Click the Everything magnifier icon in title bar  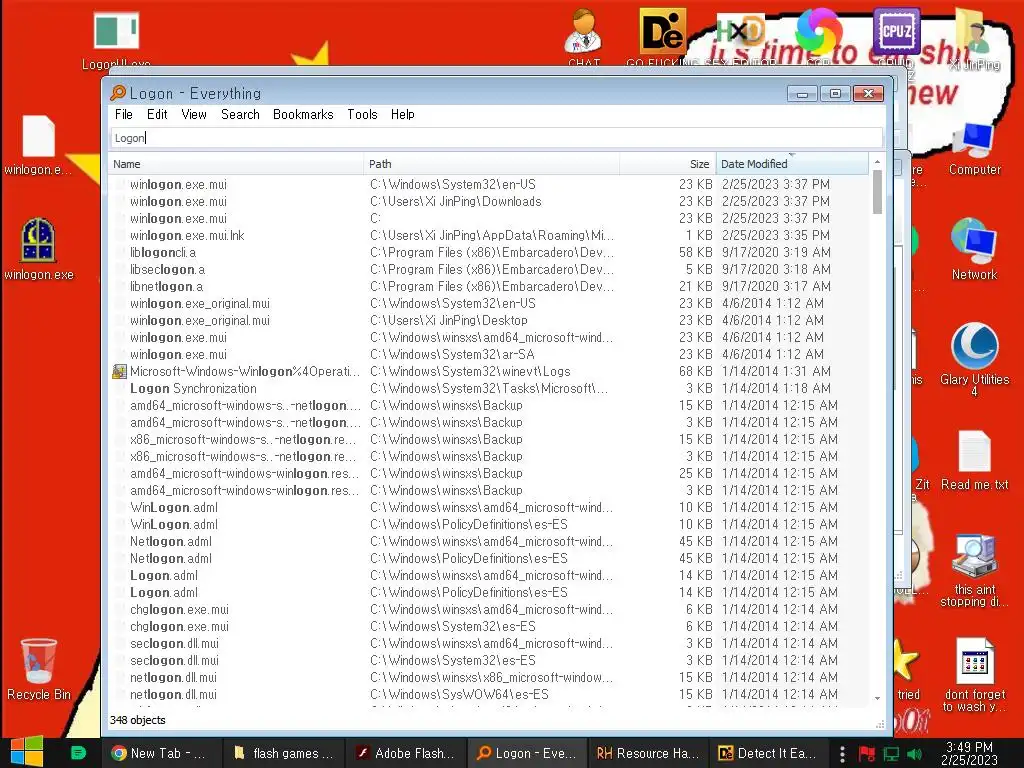pos(118,93)
